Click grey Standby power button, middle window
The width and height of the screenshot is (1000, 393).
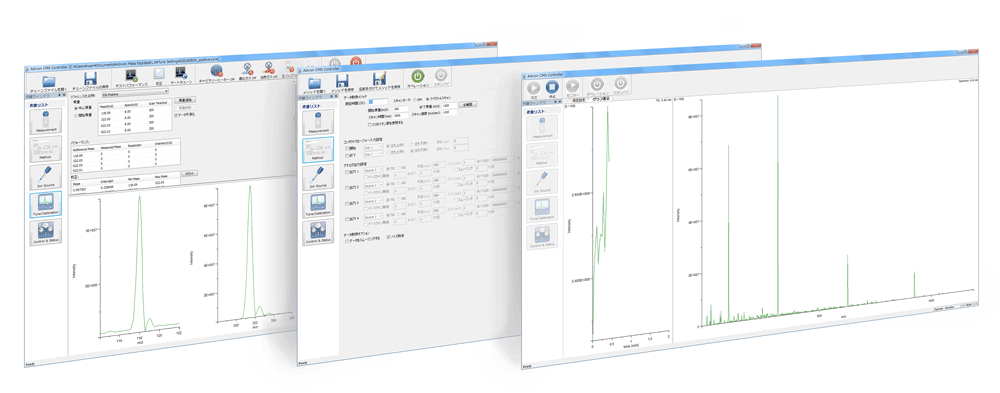pos(441,75)
